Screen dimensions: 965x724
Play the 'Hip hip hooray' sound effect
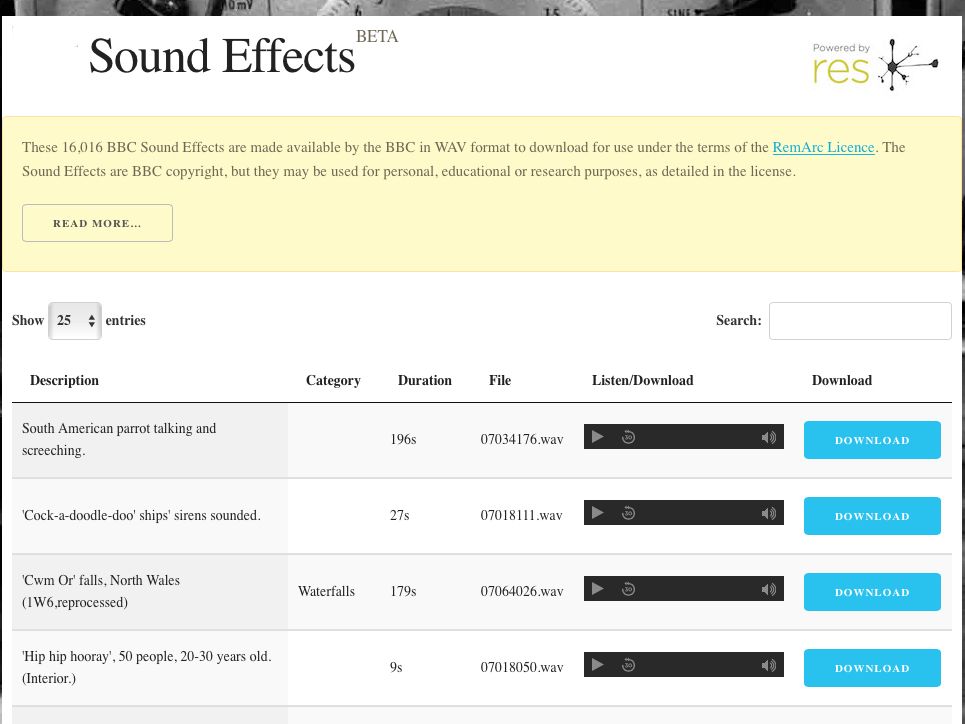pyautogui.click(x=598, y=665)
